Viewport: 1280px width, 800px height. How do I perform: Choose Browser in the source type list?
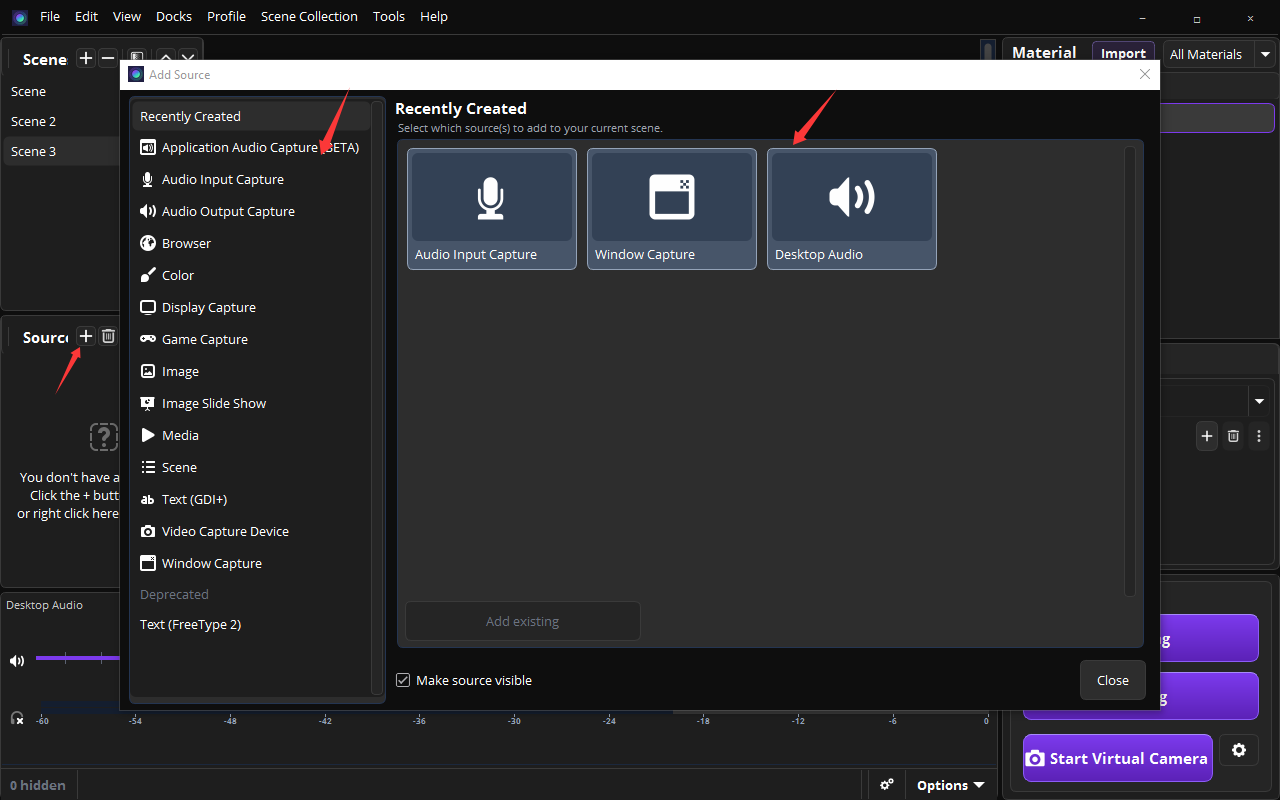click(250, 243)
